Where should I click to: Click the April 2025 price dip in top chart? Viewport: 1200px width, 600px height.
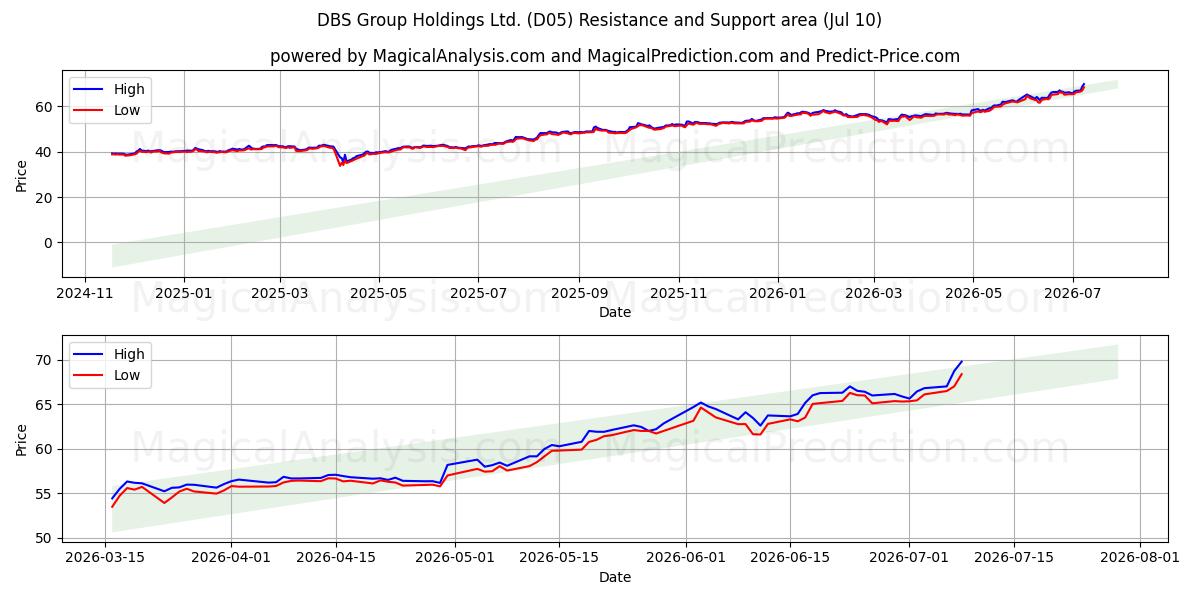click(341, 163)
